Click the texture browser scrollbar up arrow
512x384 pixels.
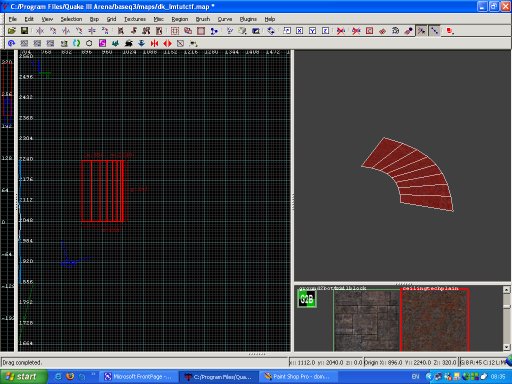click(x=506, y=290)
